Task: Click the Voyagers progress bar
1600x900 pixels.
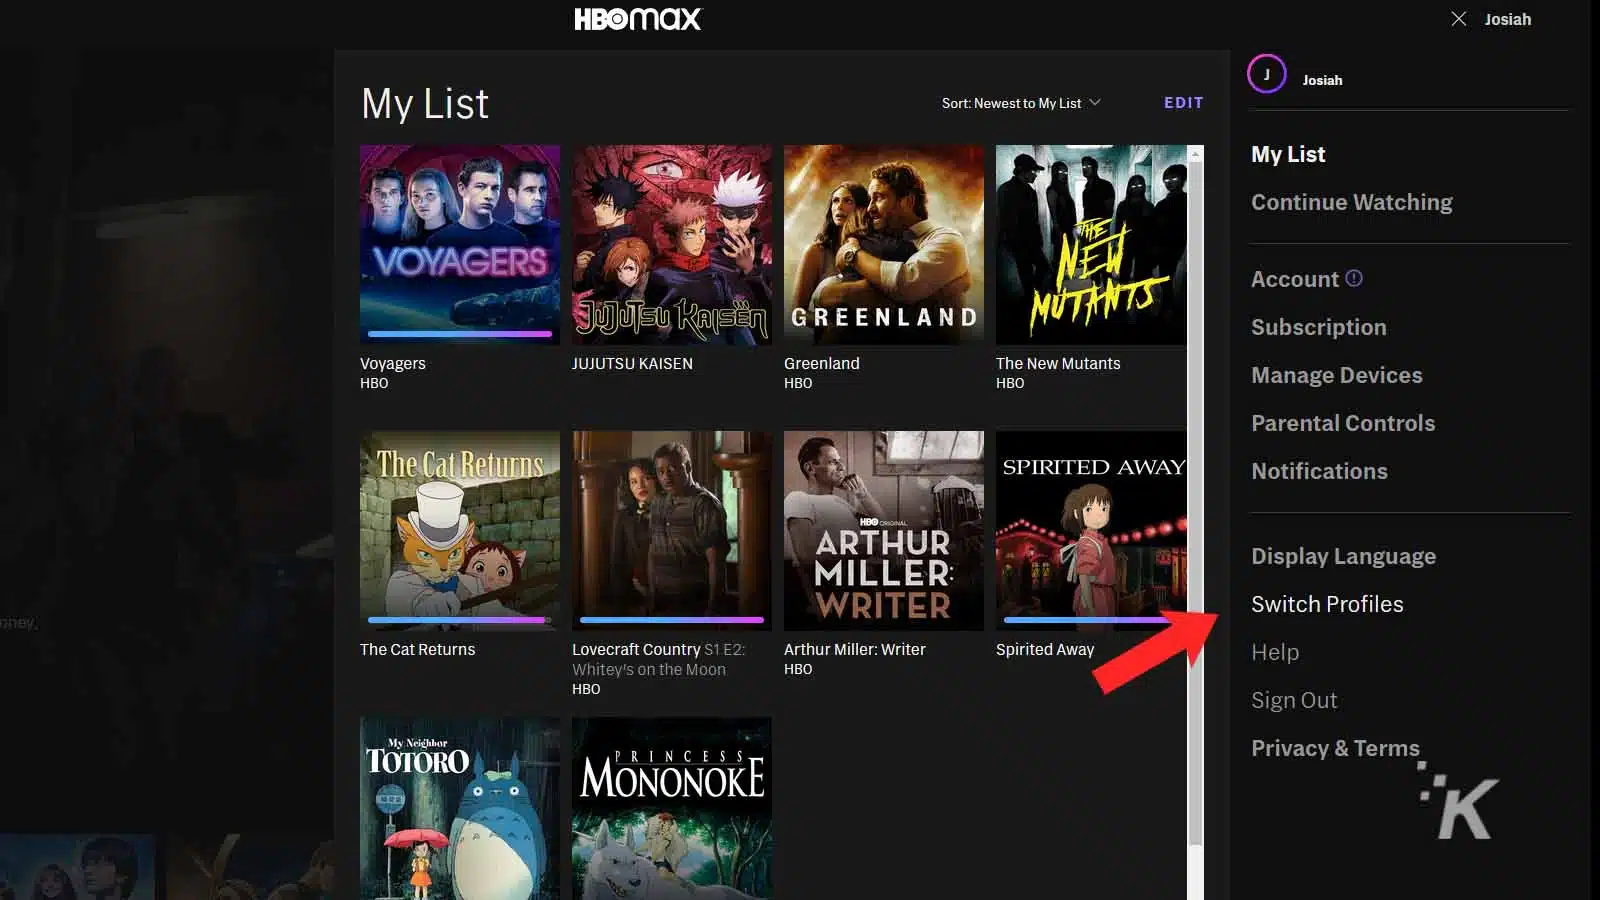Action: click(459, 334)
